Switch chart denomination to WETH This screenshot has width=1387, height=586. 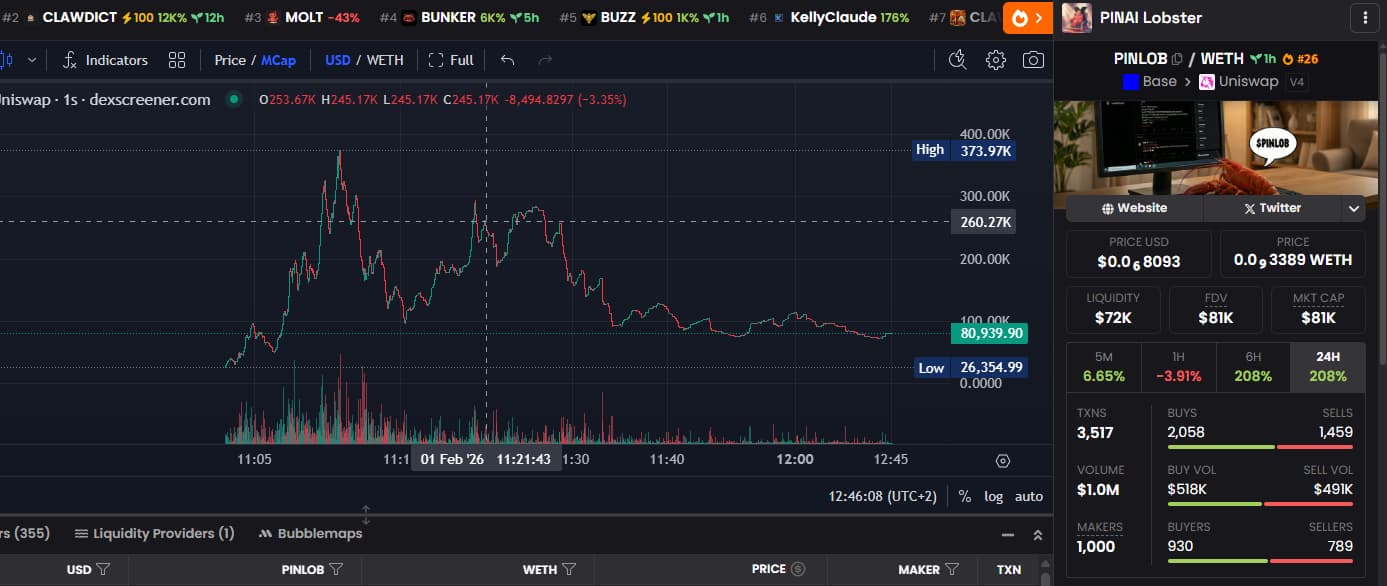point(385,60)
